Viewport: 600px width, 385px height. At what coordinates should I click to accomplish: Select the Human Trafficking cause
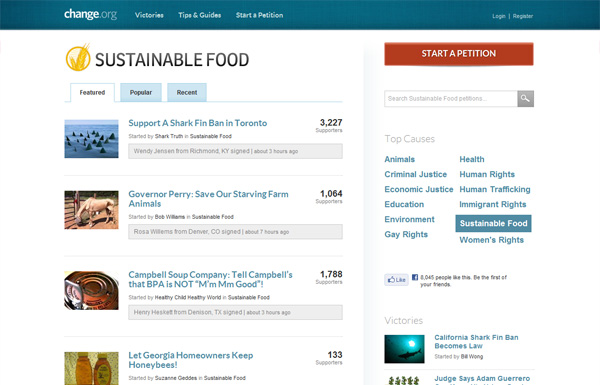[495, 189]
